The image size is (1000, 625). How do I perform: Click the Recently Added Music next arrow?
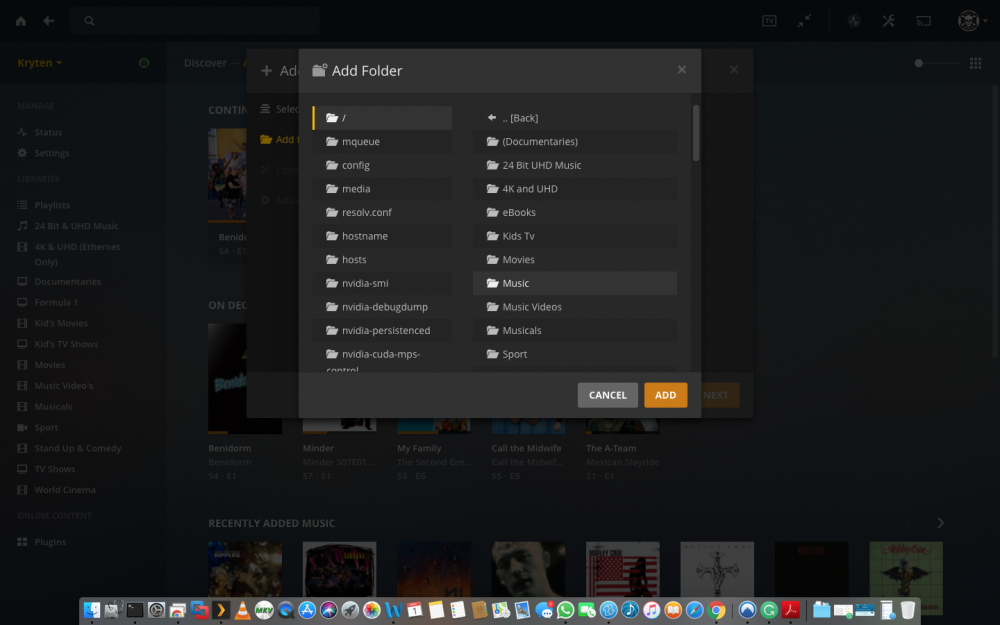pos(941,523)
